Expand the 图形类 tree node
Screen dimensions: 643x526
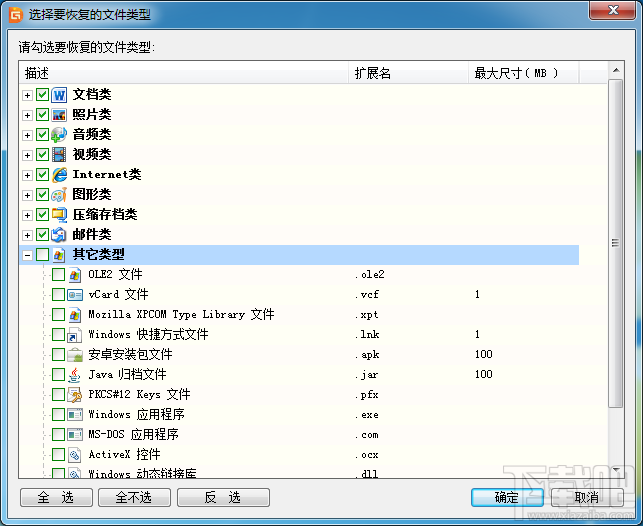27,196
